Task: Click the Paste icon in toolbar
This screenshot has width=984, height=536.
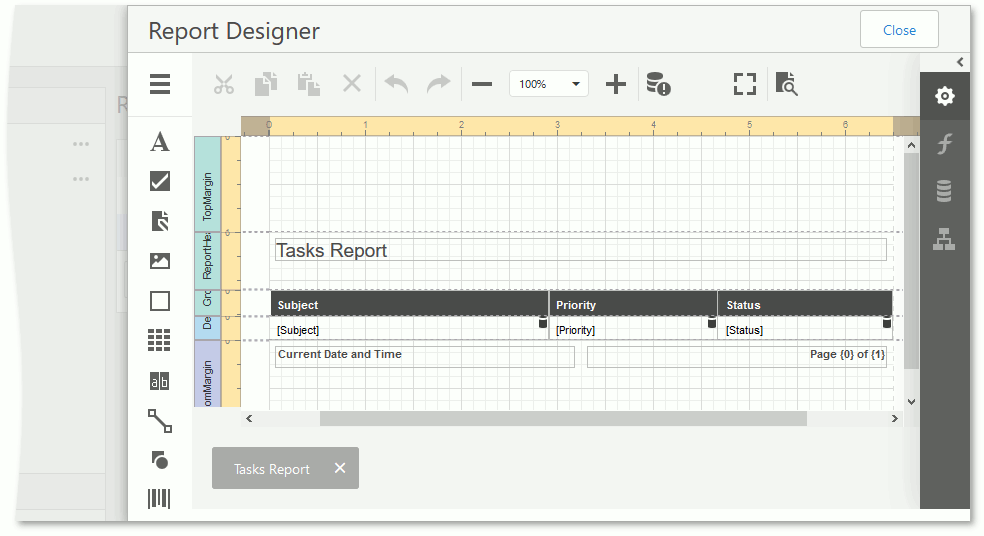Action: tap(309, 84)
